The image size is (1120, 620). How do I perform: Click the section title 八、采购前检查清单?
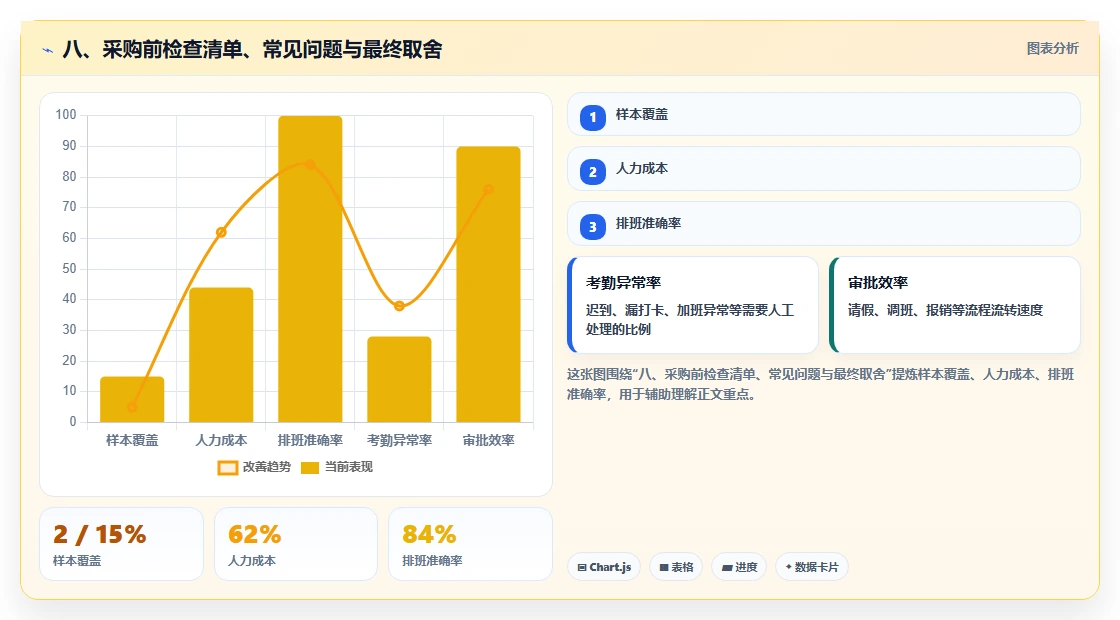click(x=252, y=49)
